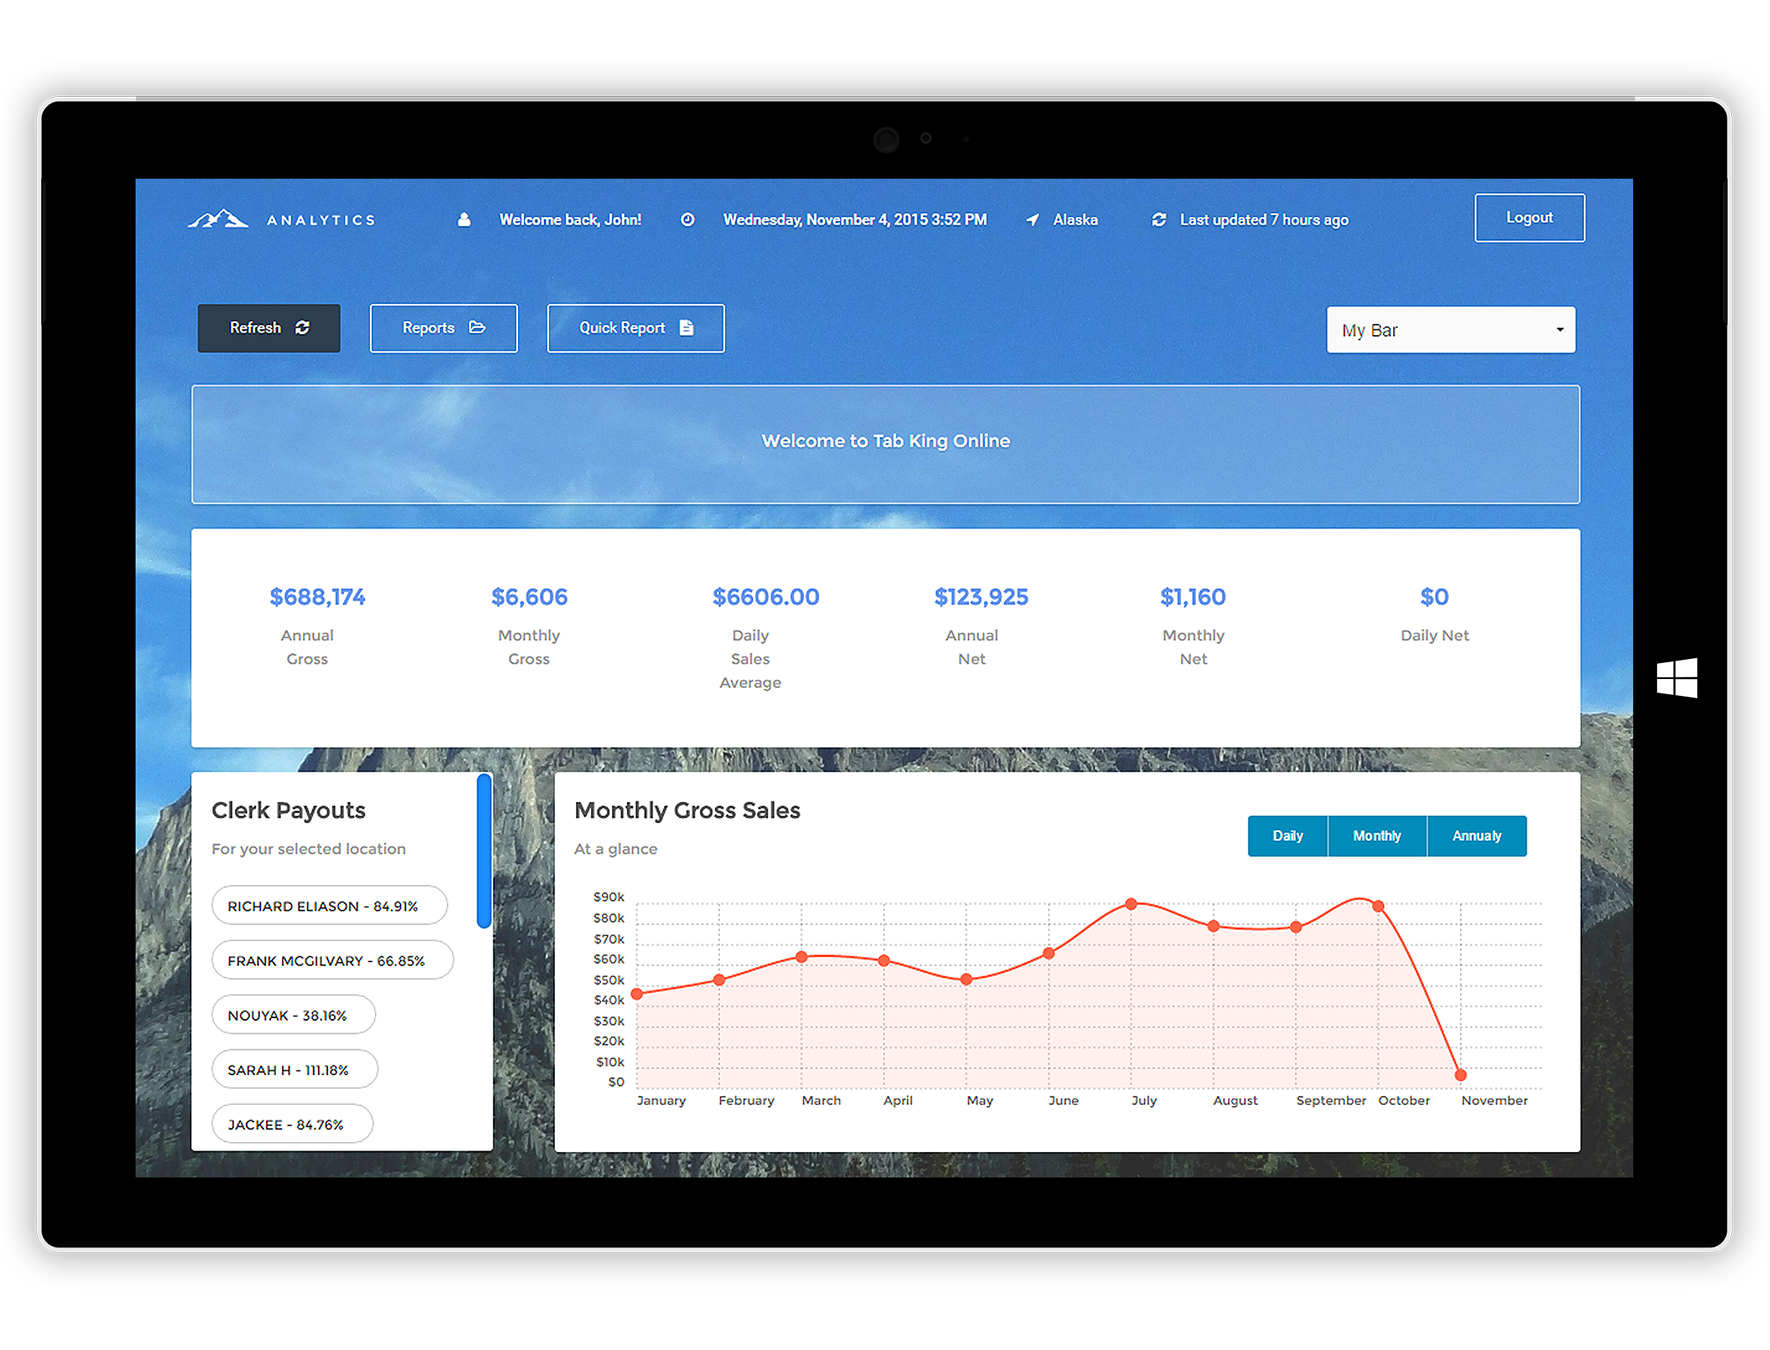Screen dimensions: 1770x1350
Task: Enable Daily view on the sales chart
Action: click(x=1287, y=836)
